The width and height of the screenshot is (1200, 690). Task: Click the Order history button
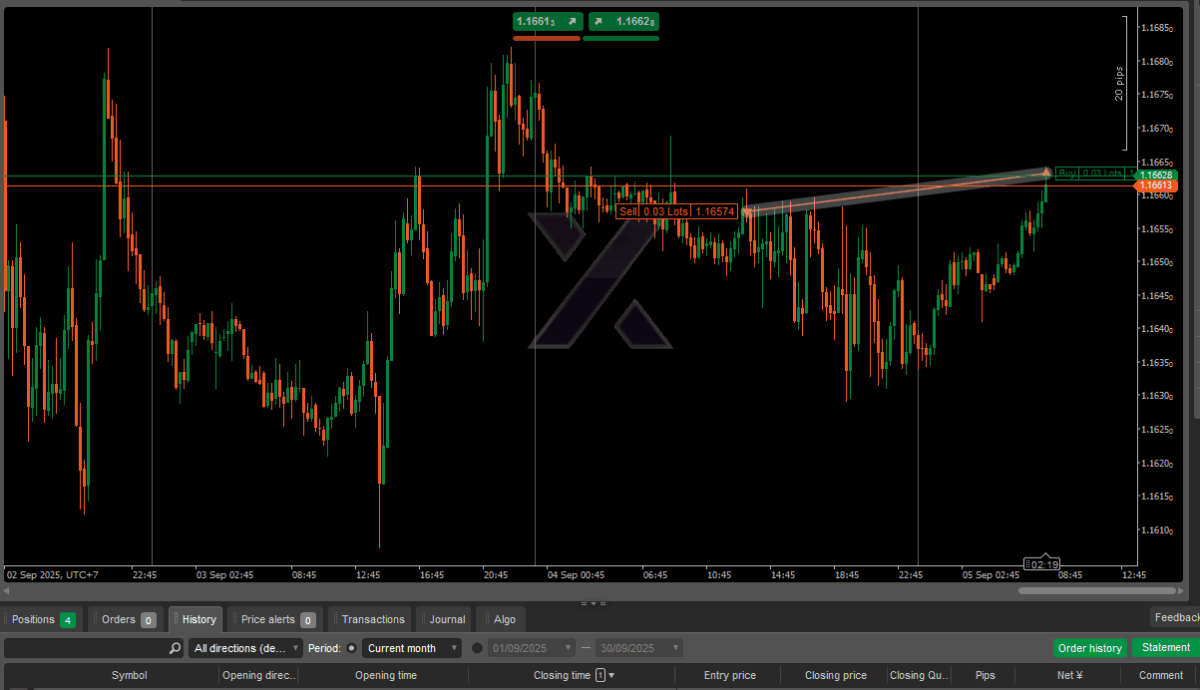1089,648
